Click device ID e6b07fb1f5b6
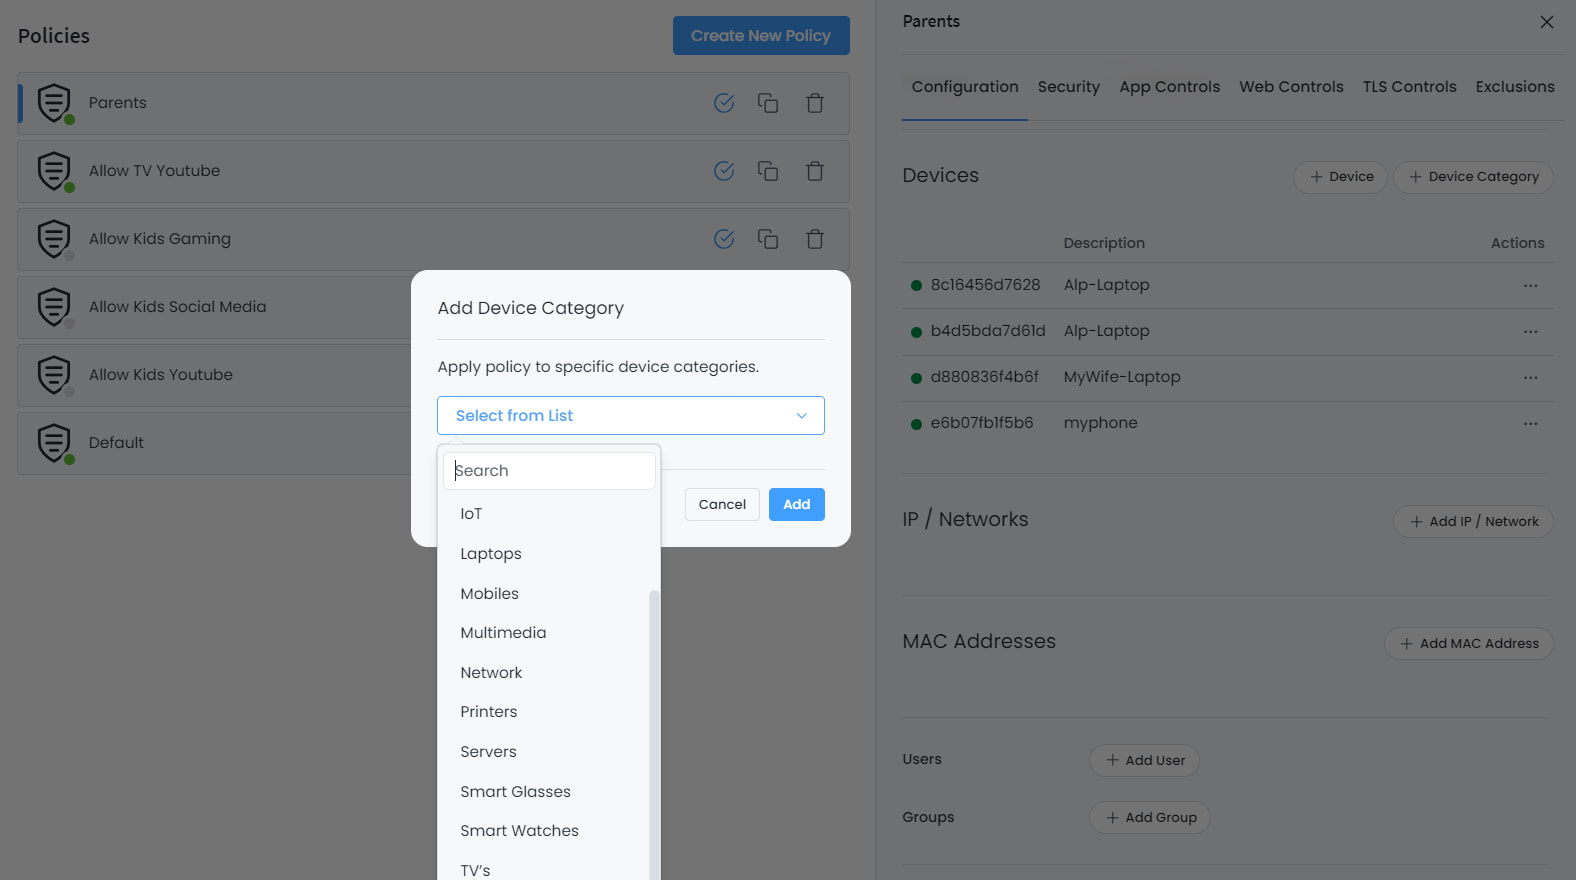This screenshot has height=880, width=1576. (982, 423)
